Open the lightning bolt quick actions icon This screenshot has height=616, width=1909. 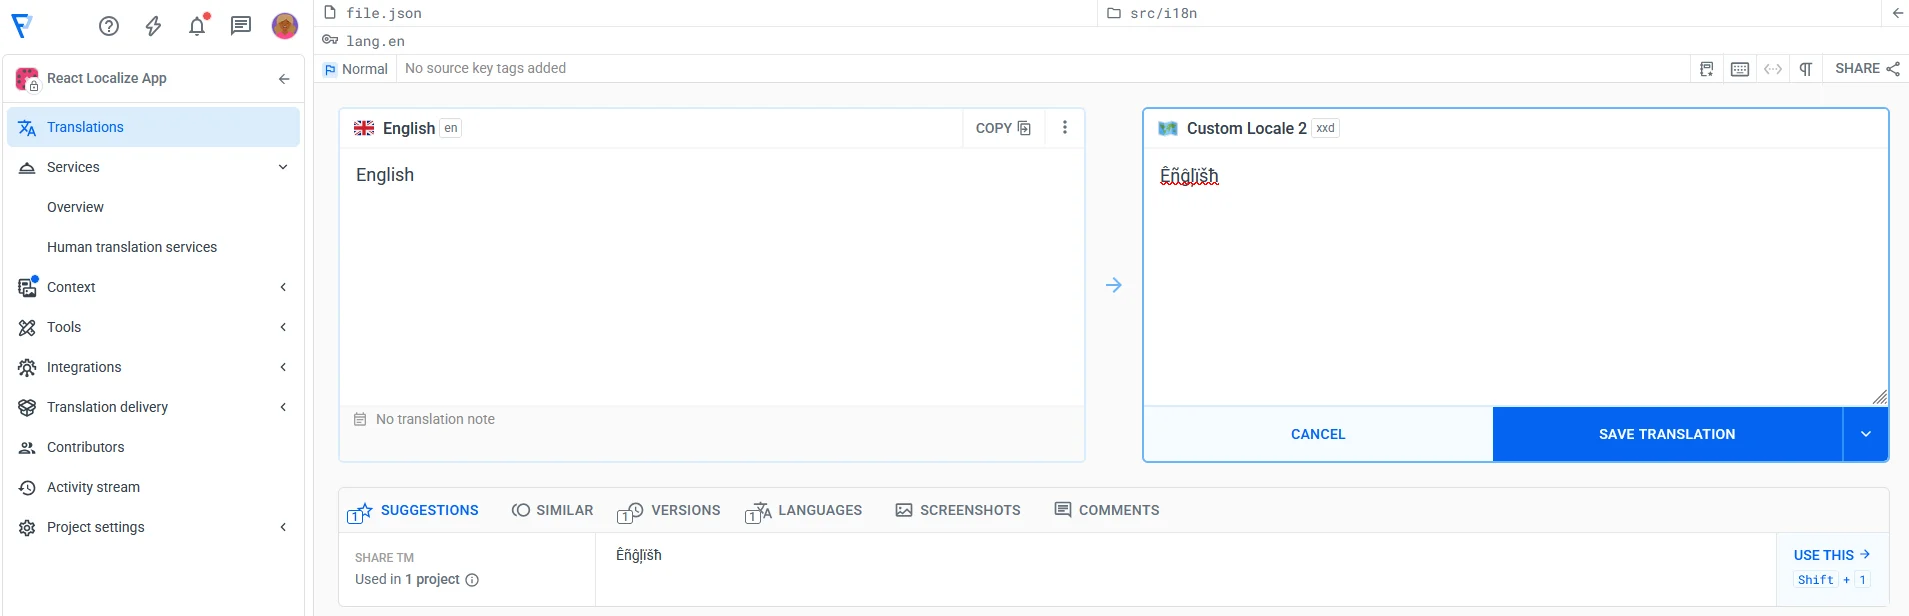153,26
